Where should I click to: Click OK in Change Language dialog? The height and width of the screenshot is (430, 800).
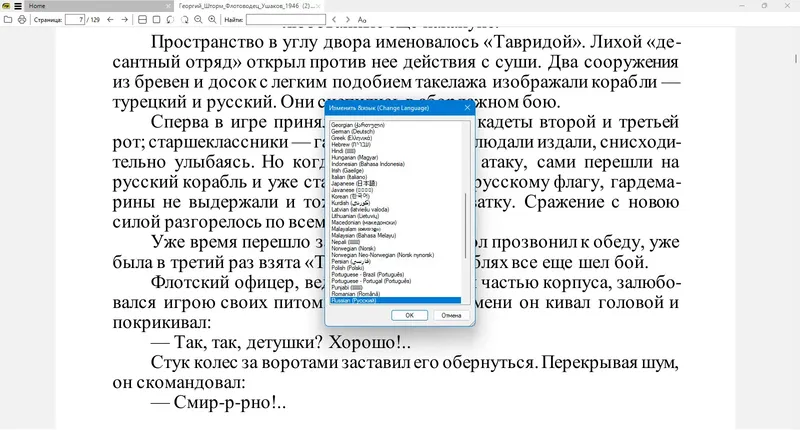(x=409, y=315)
